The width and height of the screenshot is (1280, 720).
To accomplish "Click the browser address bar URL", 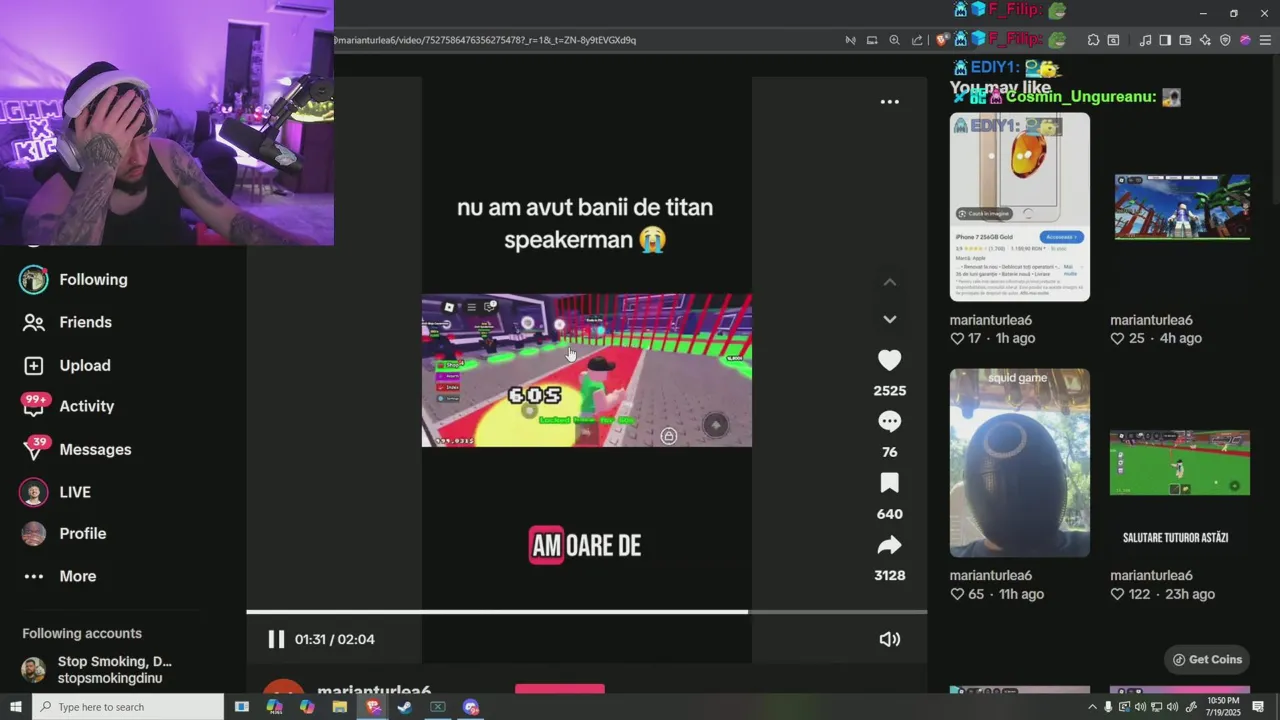I will 485,40.
